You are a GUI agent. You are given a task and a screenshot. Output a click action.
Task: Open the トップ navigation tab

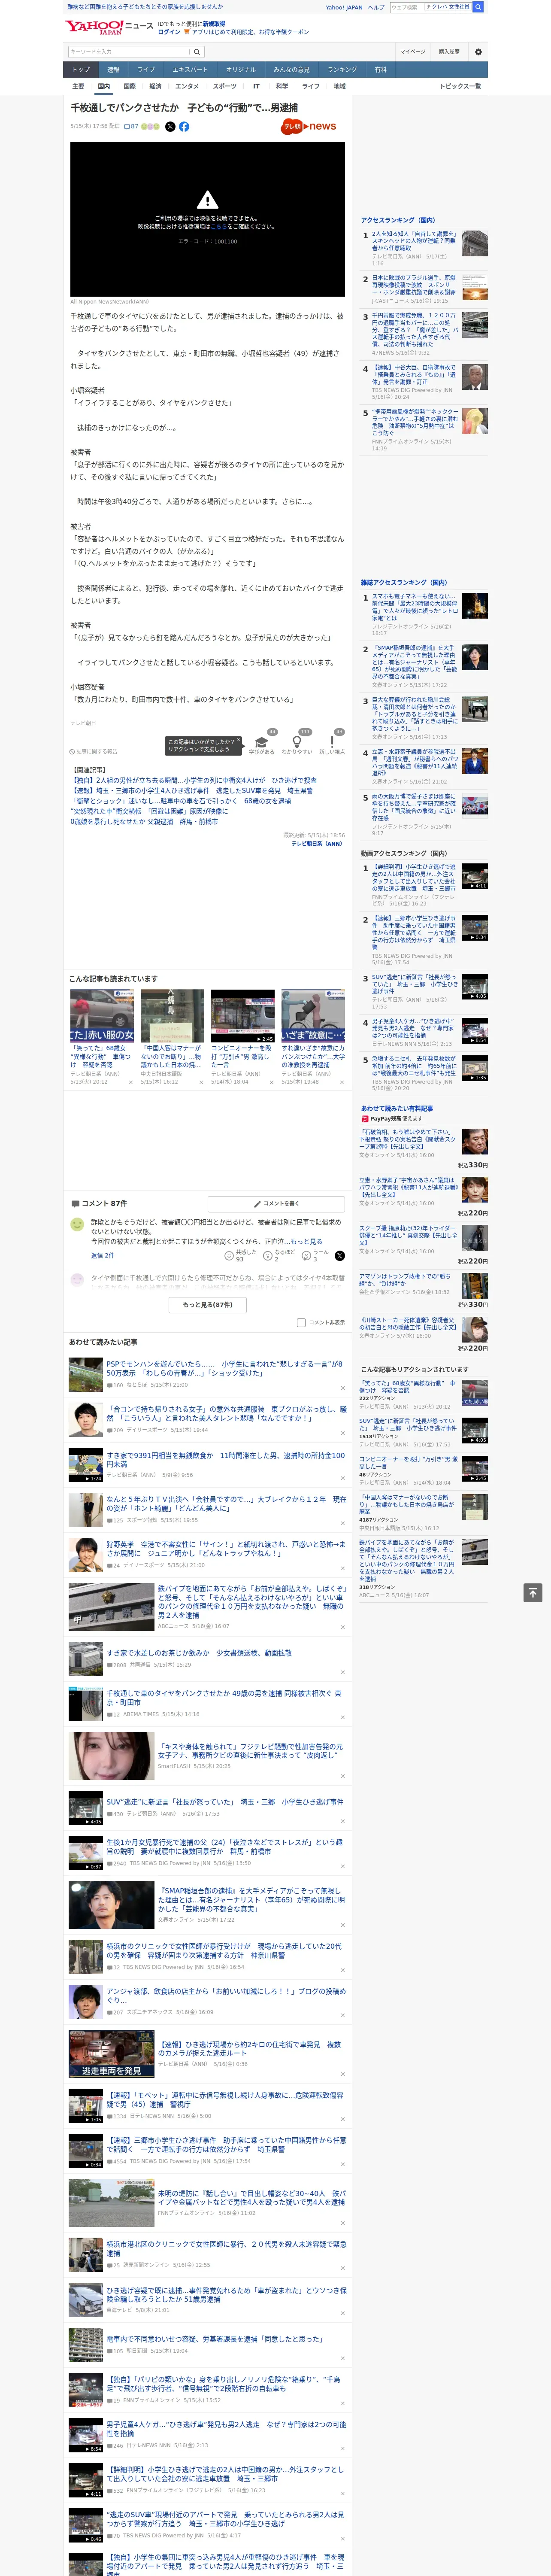pyautogui.click(x=81, y=70)
